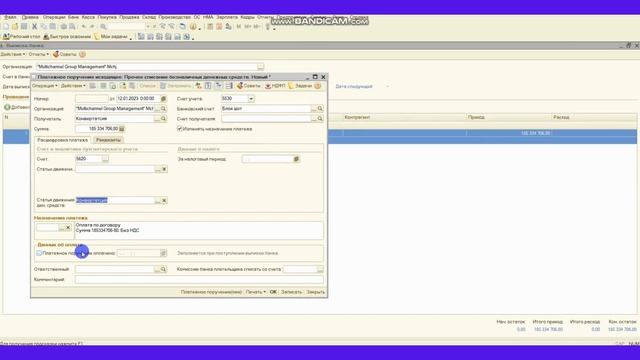Search the Ответственный field with the magnifier

click(x=163, y=269)
